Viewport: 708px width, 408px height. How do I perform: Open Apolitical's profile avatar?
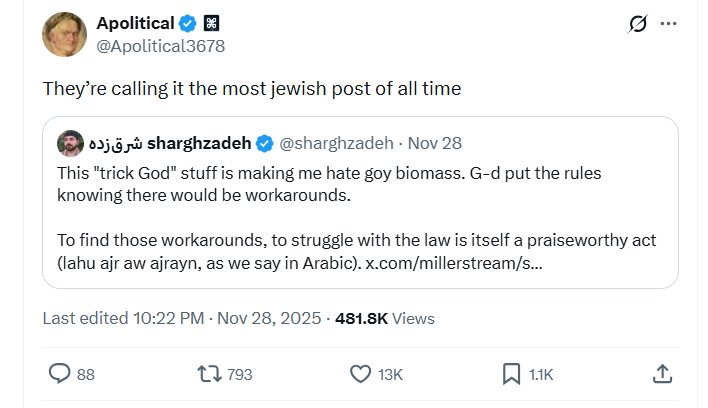[x=64, y=34]
